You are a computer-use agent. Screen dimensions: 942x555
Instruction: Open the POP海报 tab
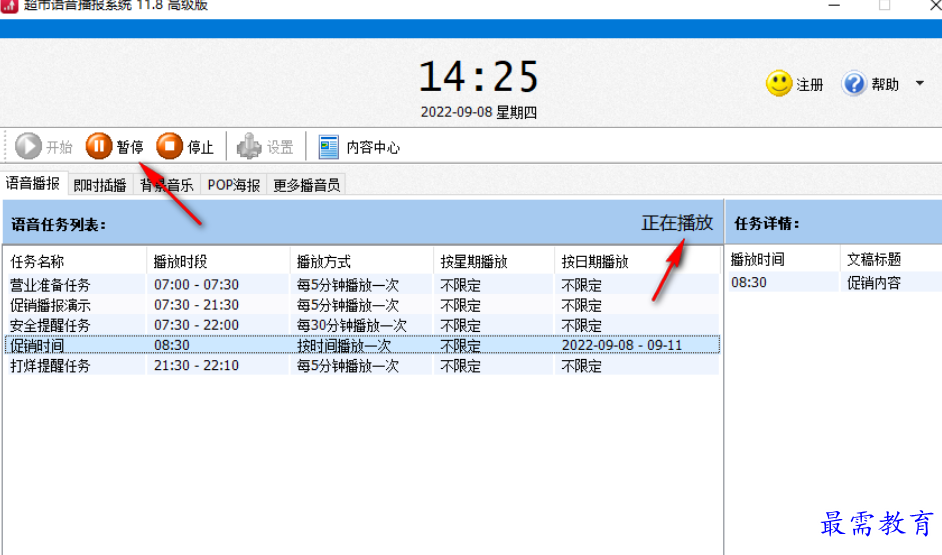click(234, 185)
